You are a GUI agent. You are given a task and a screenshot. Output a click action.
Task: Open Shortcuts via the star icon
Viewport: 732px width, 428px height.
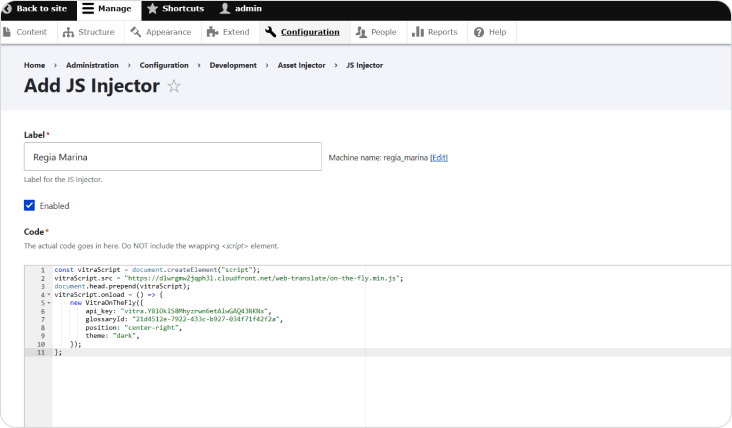(152, 8)
